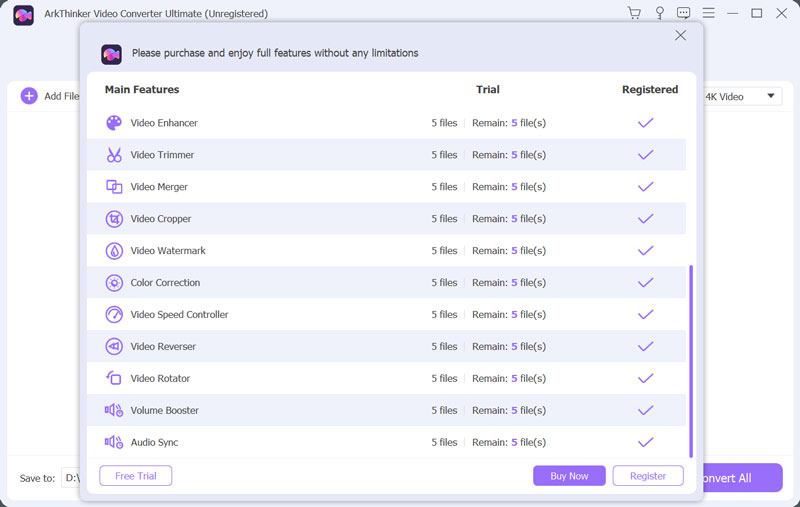Click the Add File text label
This screenshot has height=507, width=800.
[x=62, y=96]
